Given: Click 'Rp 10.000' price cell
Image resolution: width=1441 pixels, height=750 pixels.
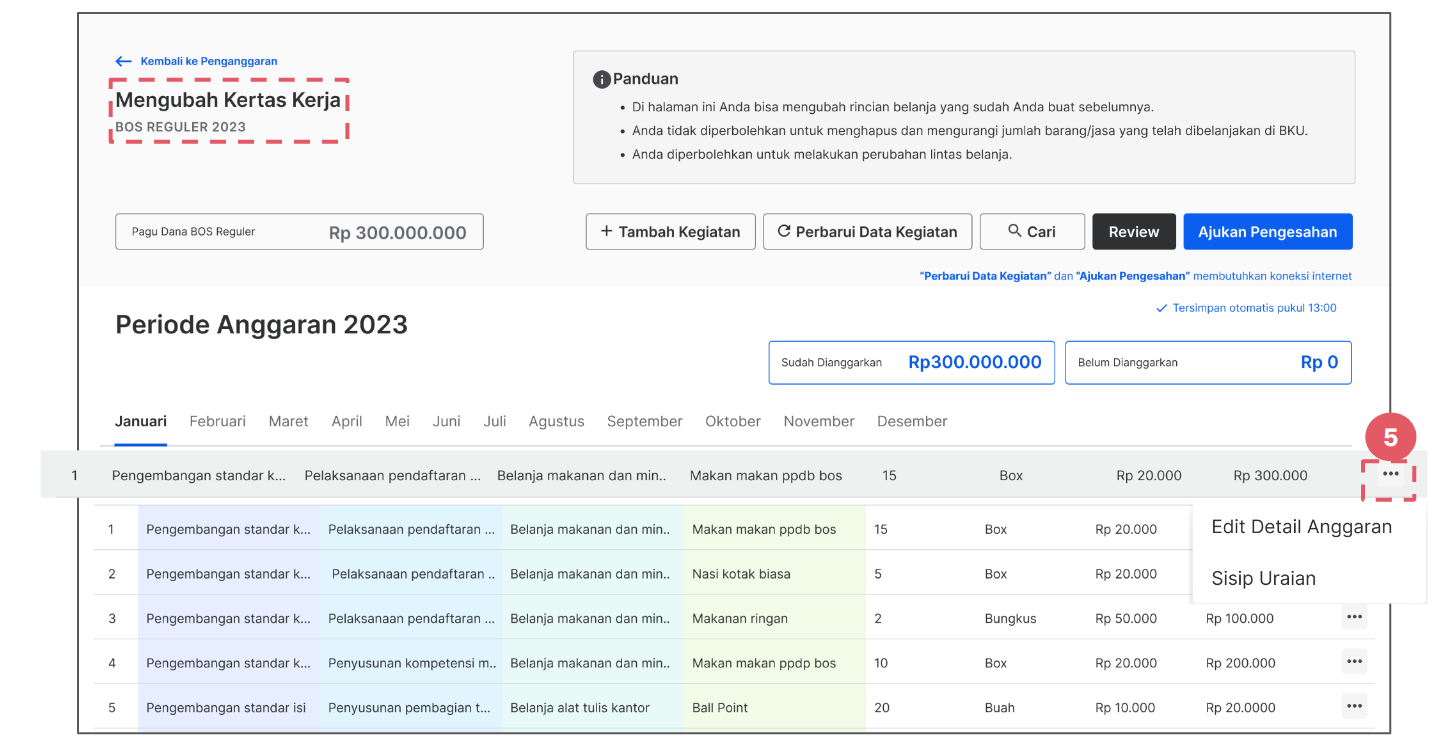Looking at the screenshot, I should 1126,707.
